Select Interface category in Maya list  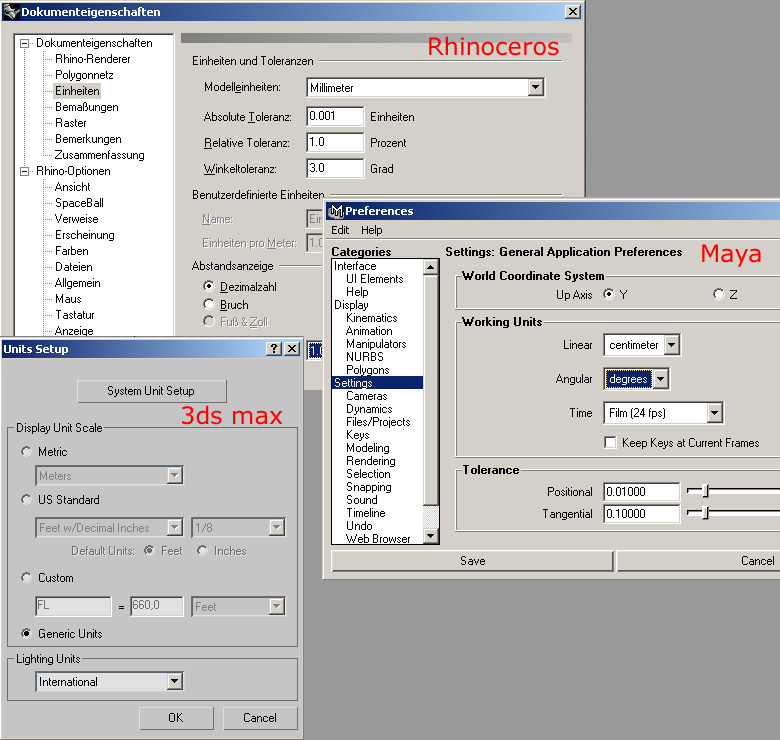click(x=355, y=266)
